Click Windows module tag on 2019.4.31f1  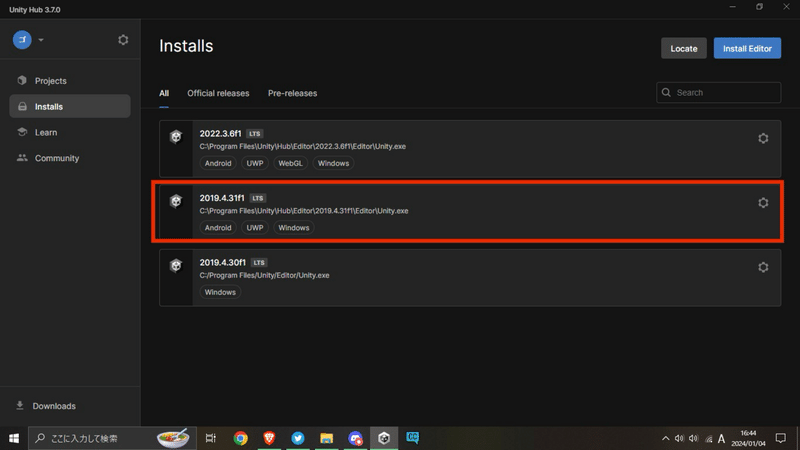point(293,228)
